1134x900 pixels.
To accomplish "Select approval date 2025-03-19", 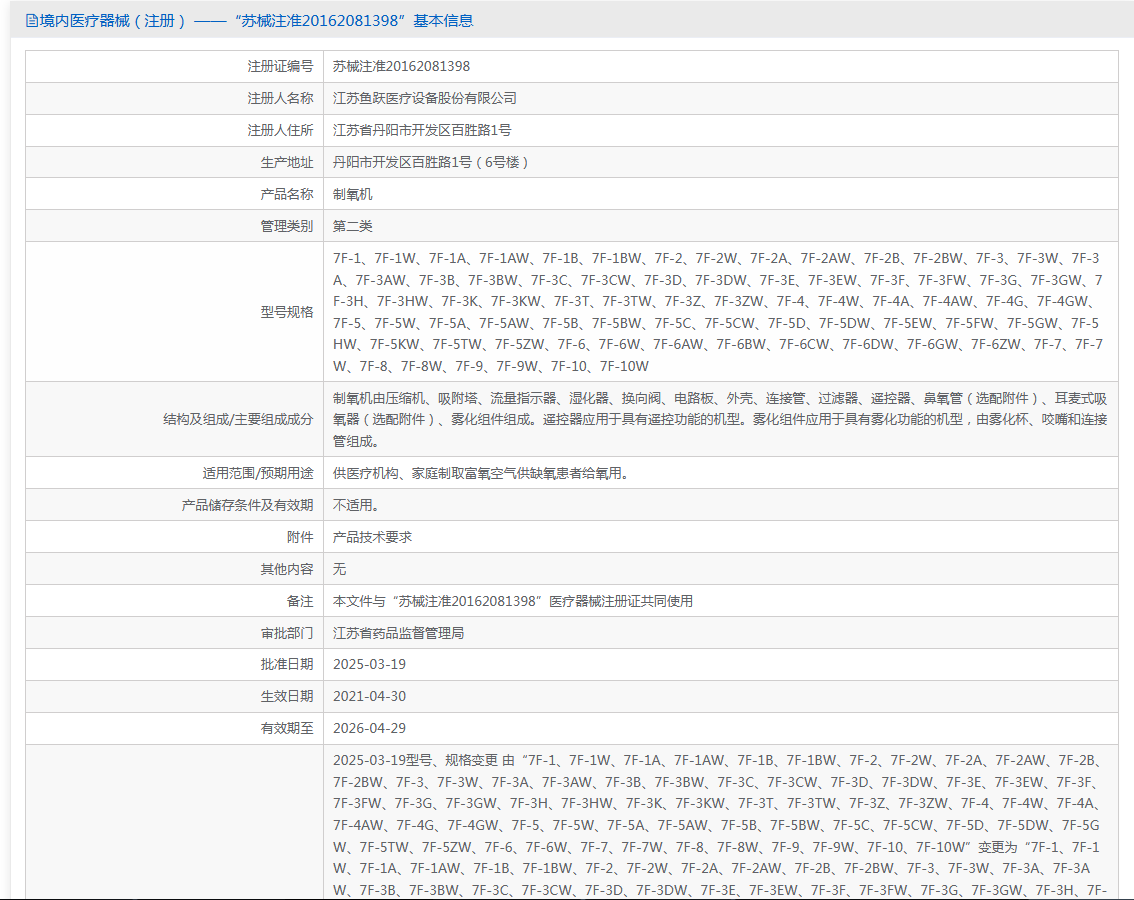I will click(369, 664).
